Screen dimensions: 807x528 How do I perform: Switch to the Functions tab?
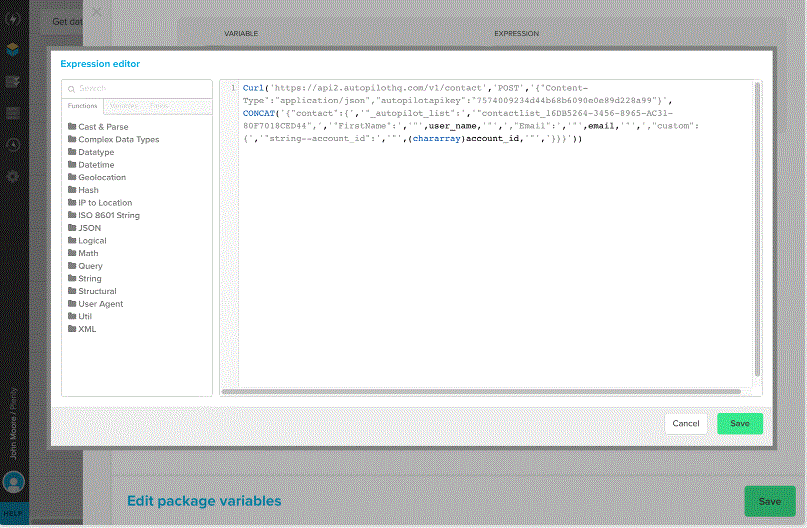point(82,105)
